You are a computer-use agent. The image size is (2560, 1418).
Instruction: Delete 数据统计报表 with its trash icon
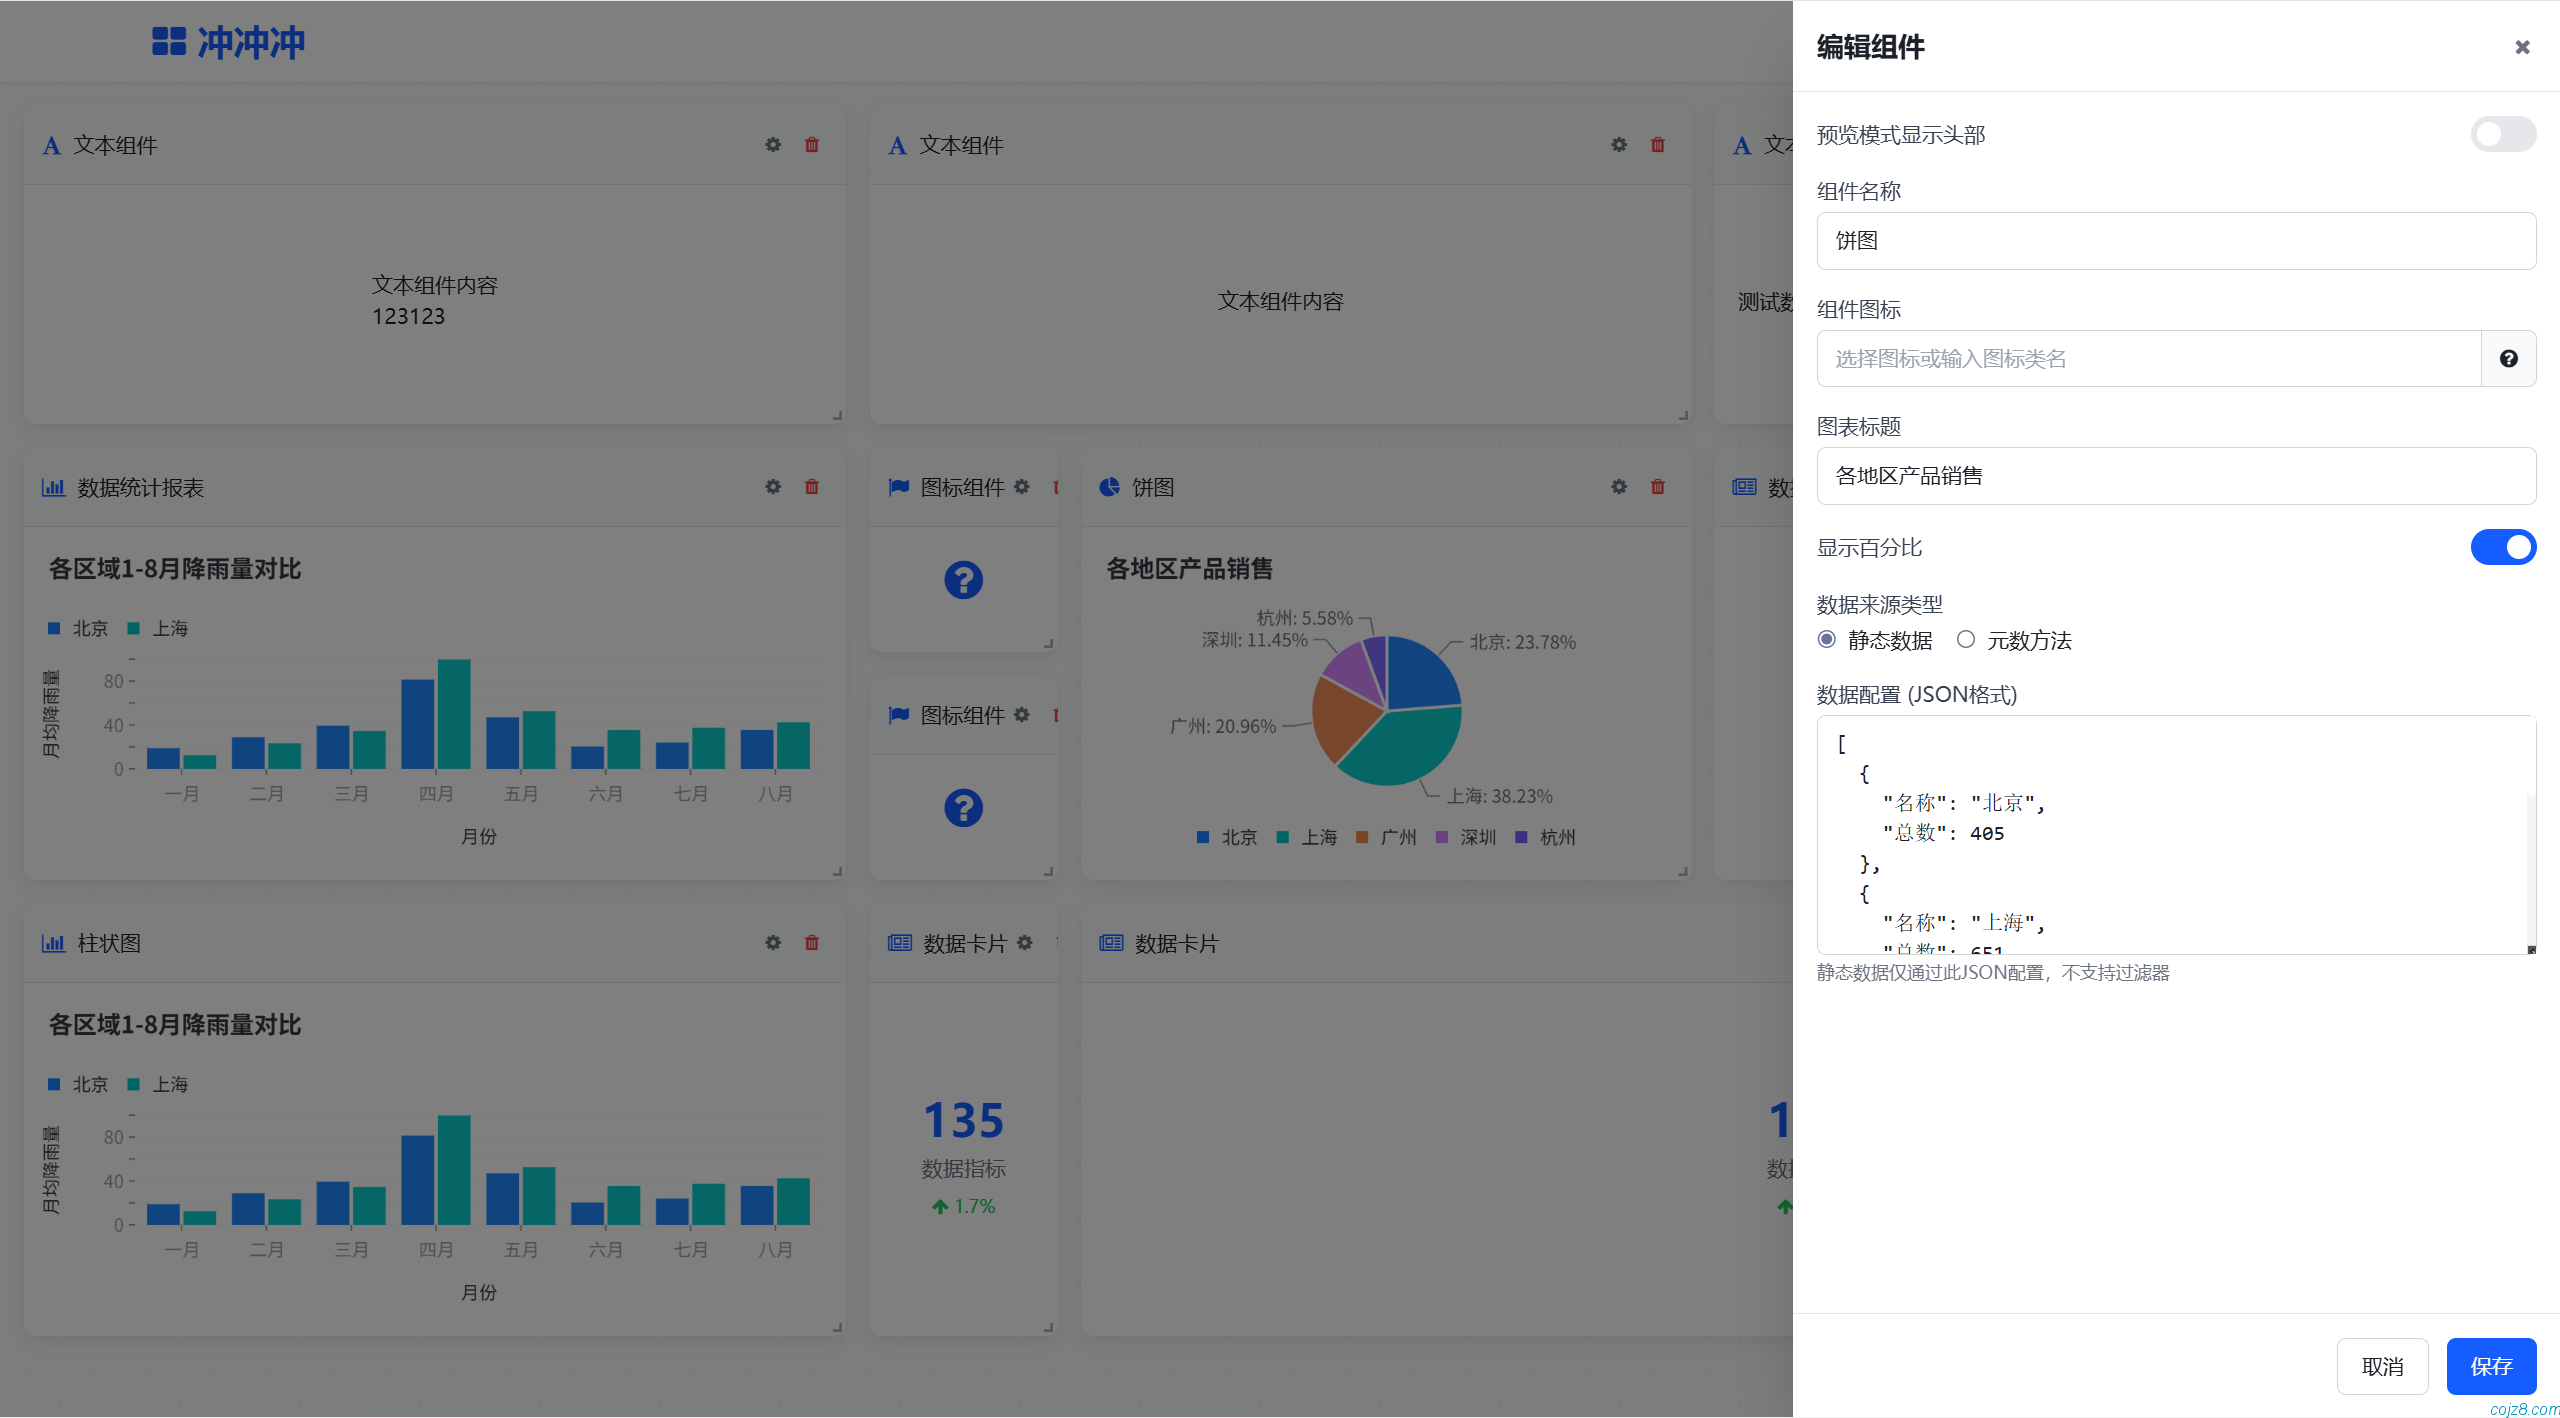pyautogui.click(x=811, y=487)
